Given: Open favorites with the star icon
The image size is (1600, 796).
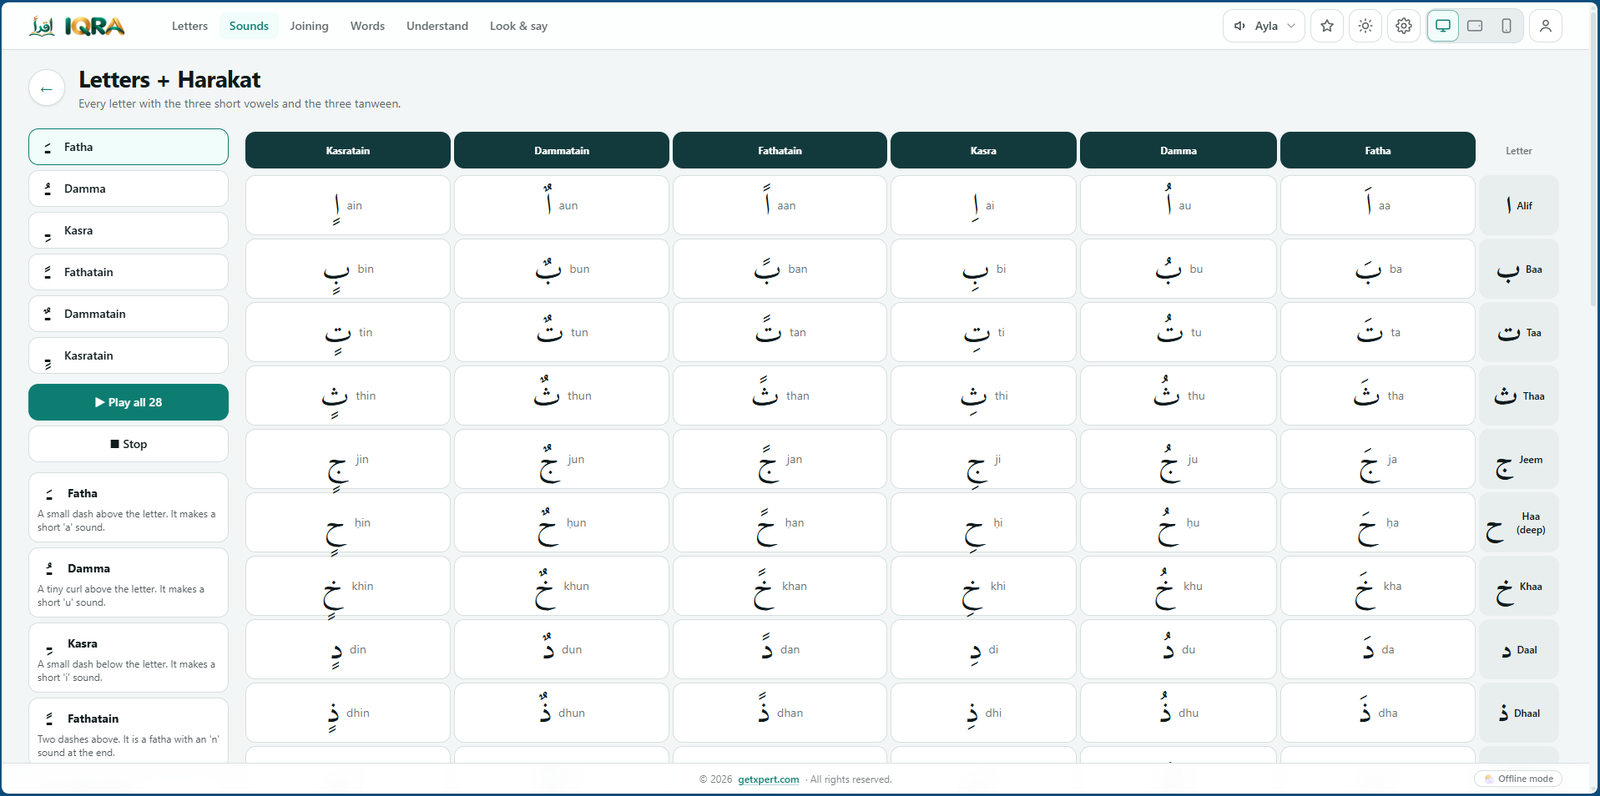Looking at the screenshot, I should click(x=1327, y=26).
